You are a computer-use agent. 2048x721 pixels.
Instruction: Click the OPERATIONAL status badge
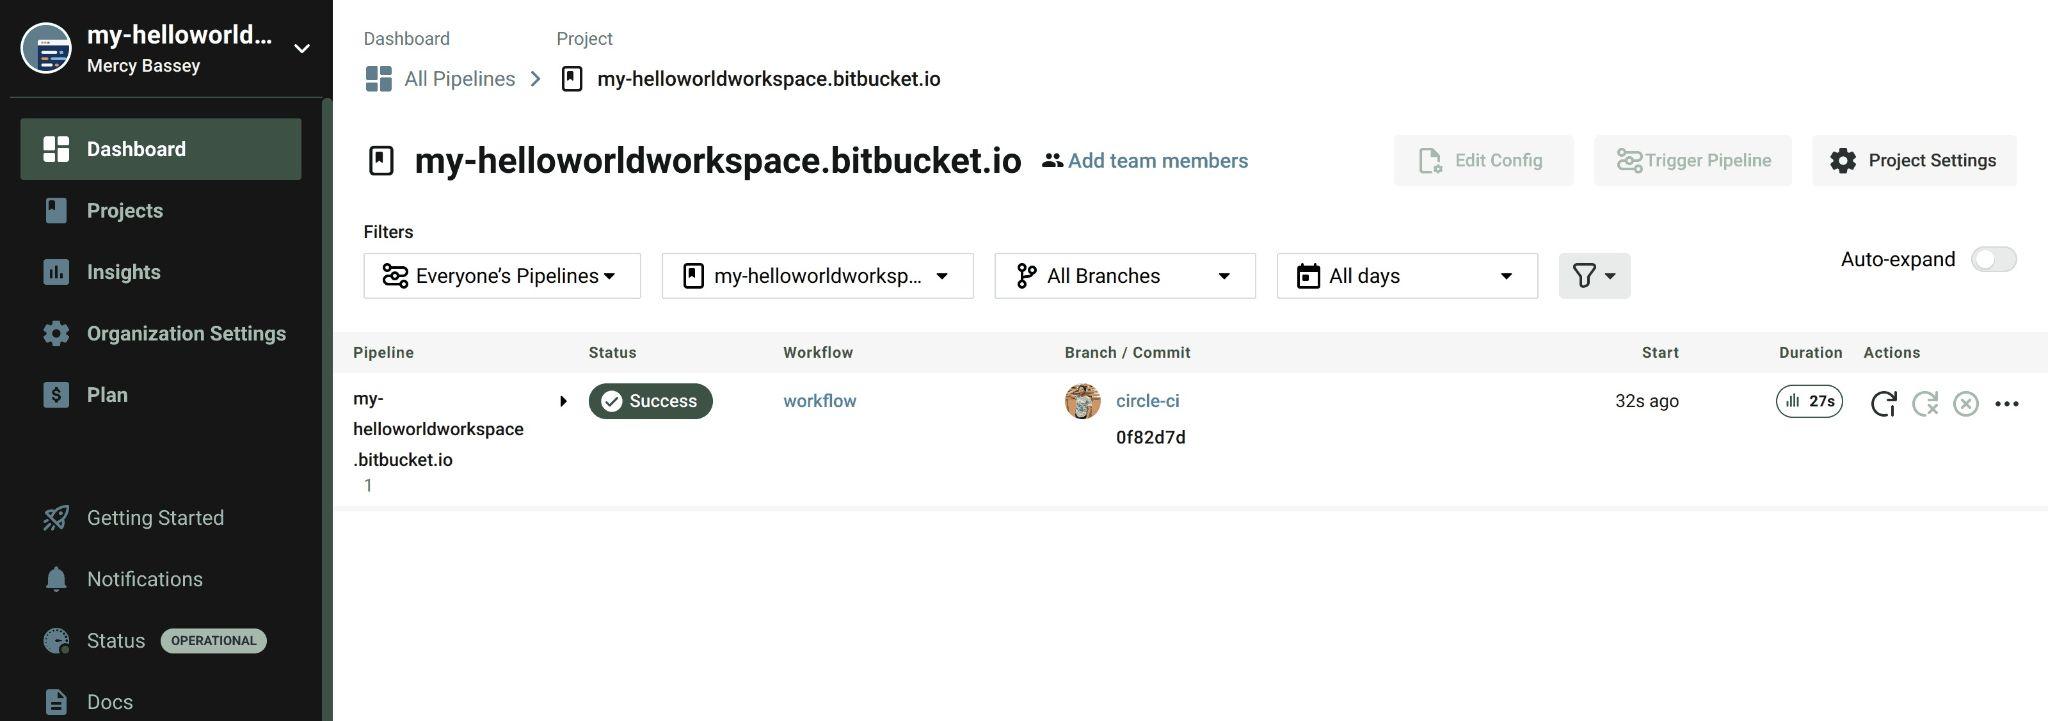[213, 641]
